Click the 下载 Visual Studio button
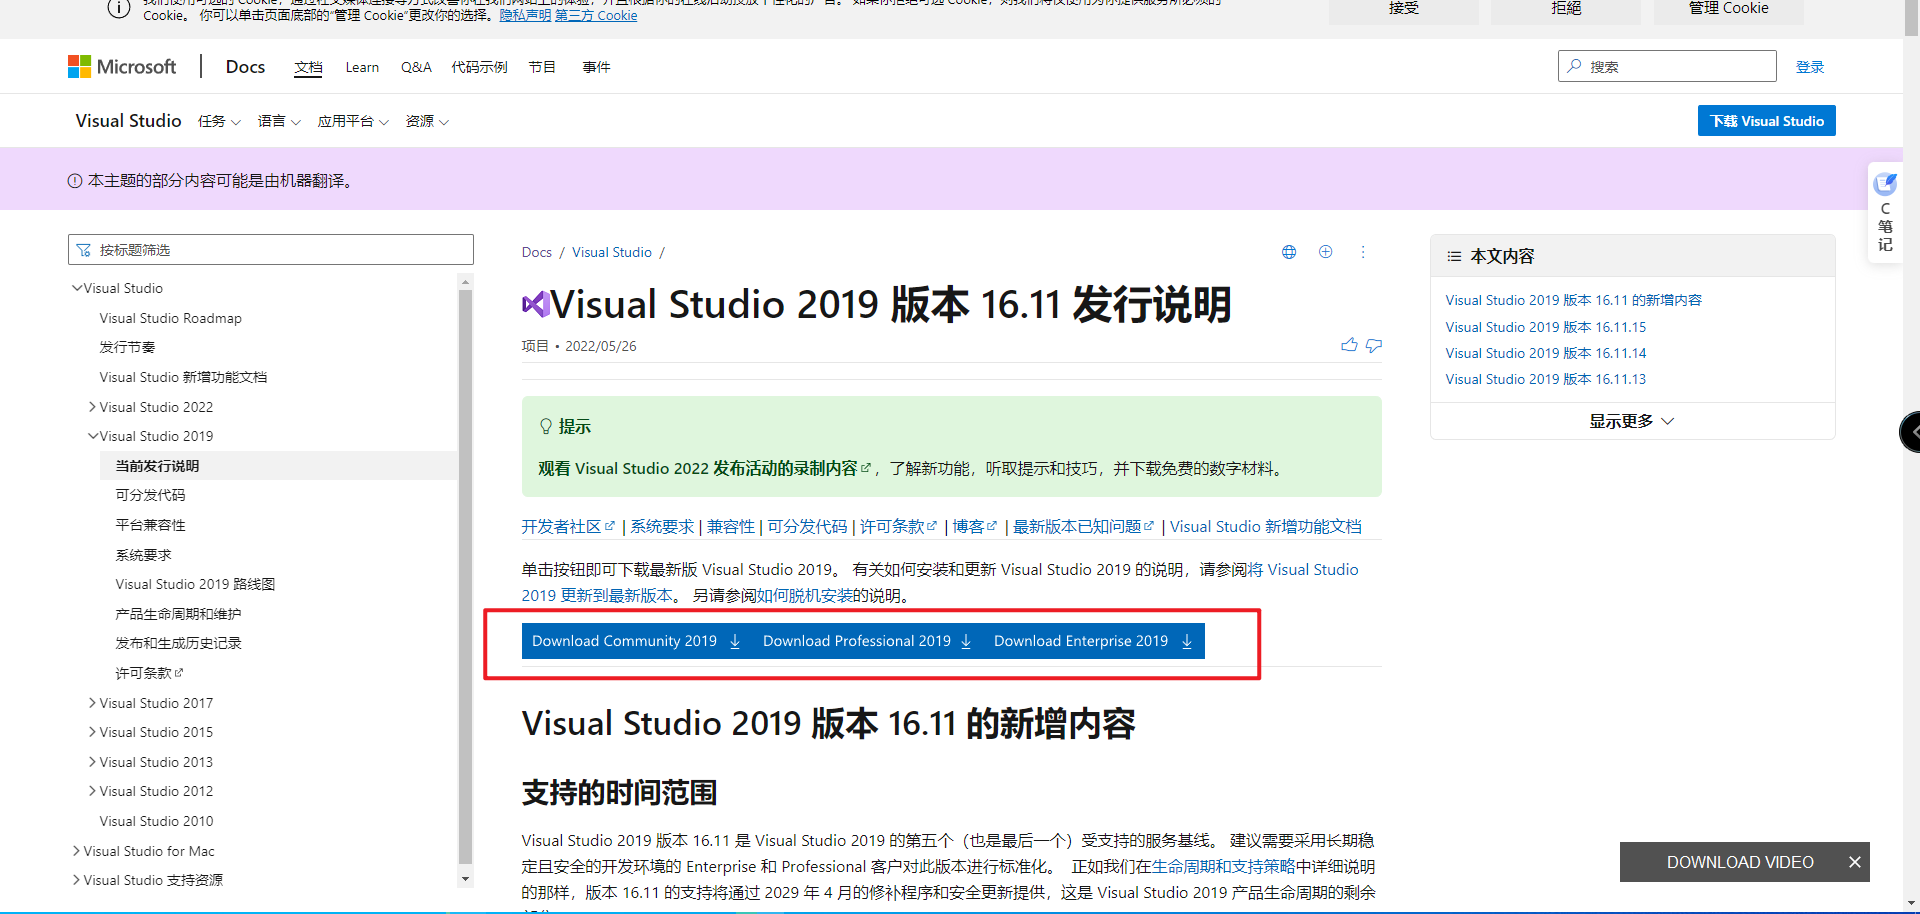 pos(1766,121)
